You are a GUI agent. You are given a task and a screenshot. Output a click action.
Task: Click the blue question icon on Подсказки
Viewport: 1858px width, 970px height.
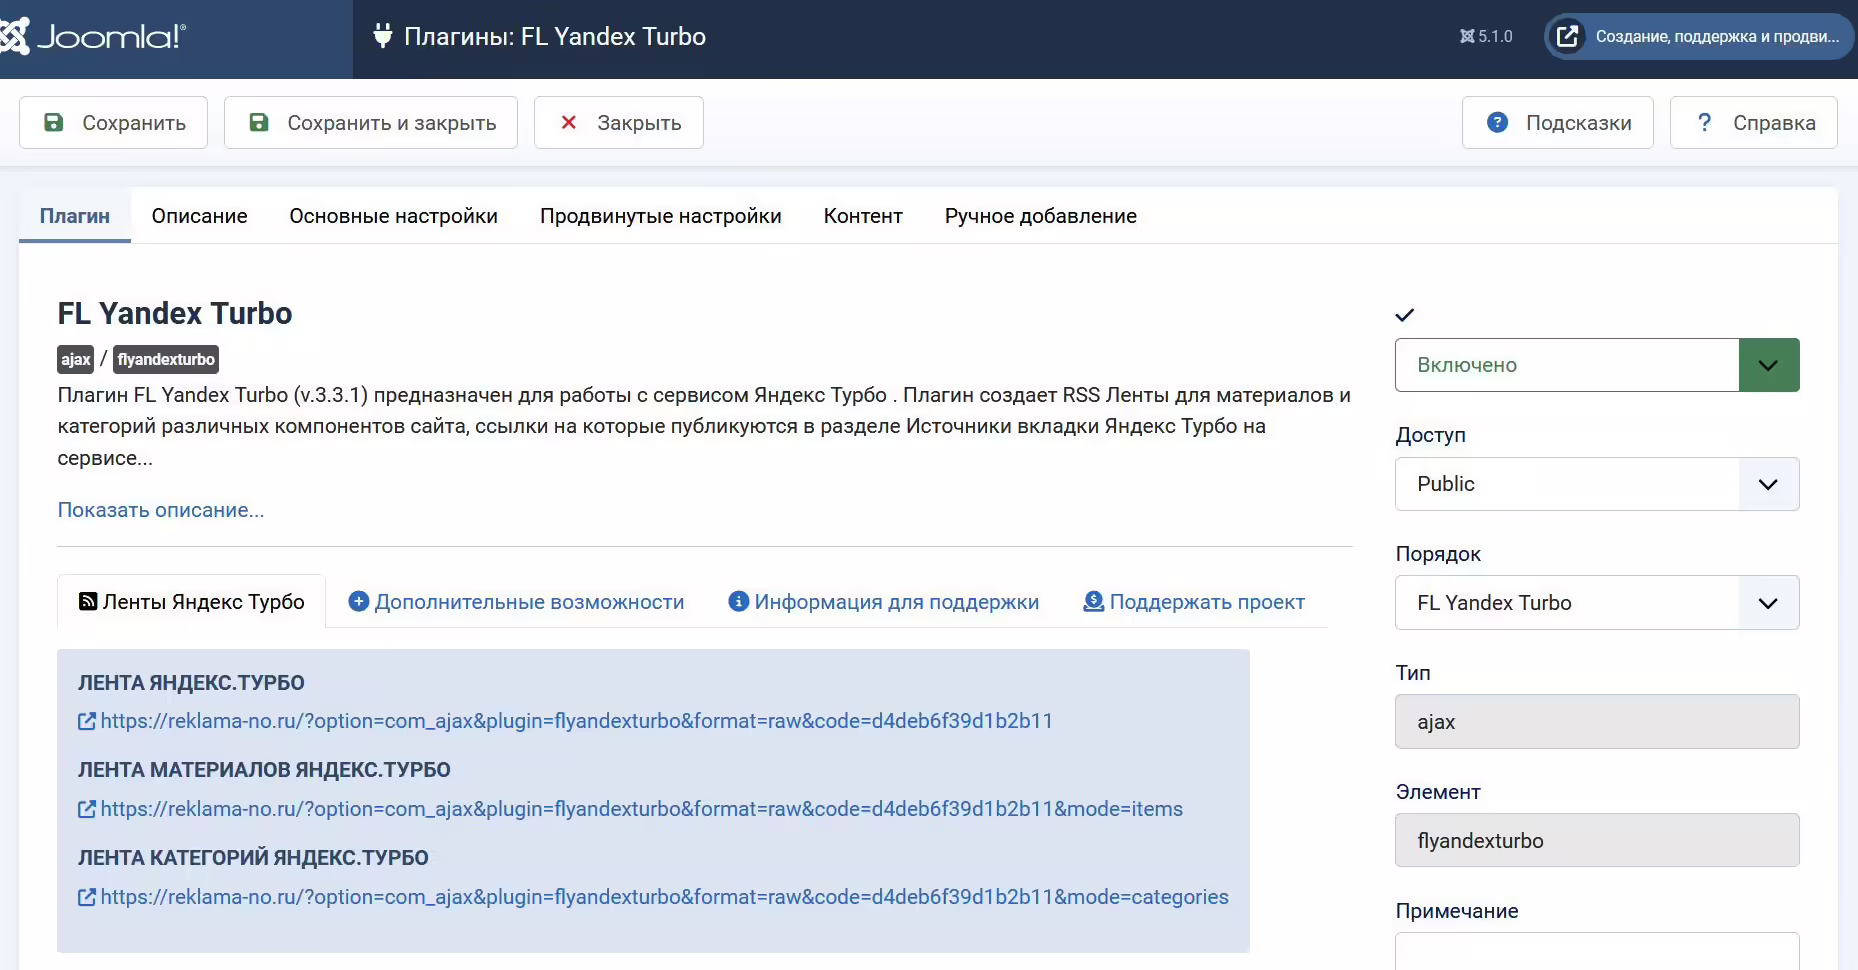1498,122
